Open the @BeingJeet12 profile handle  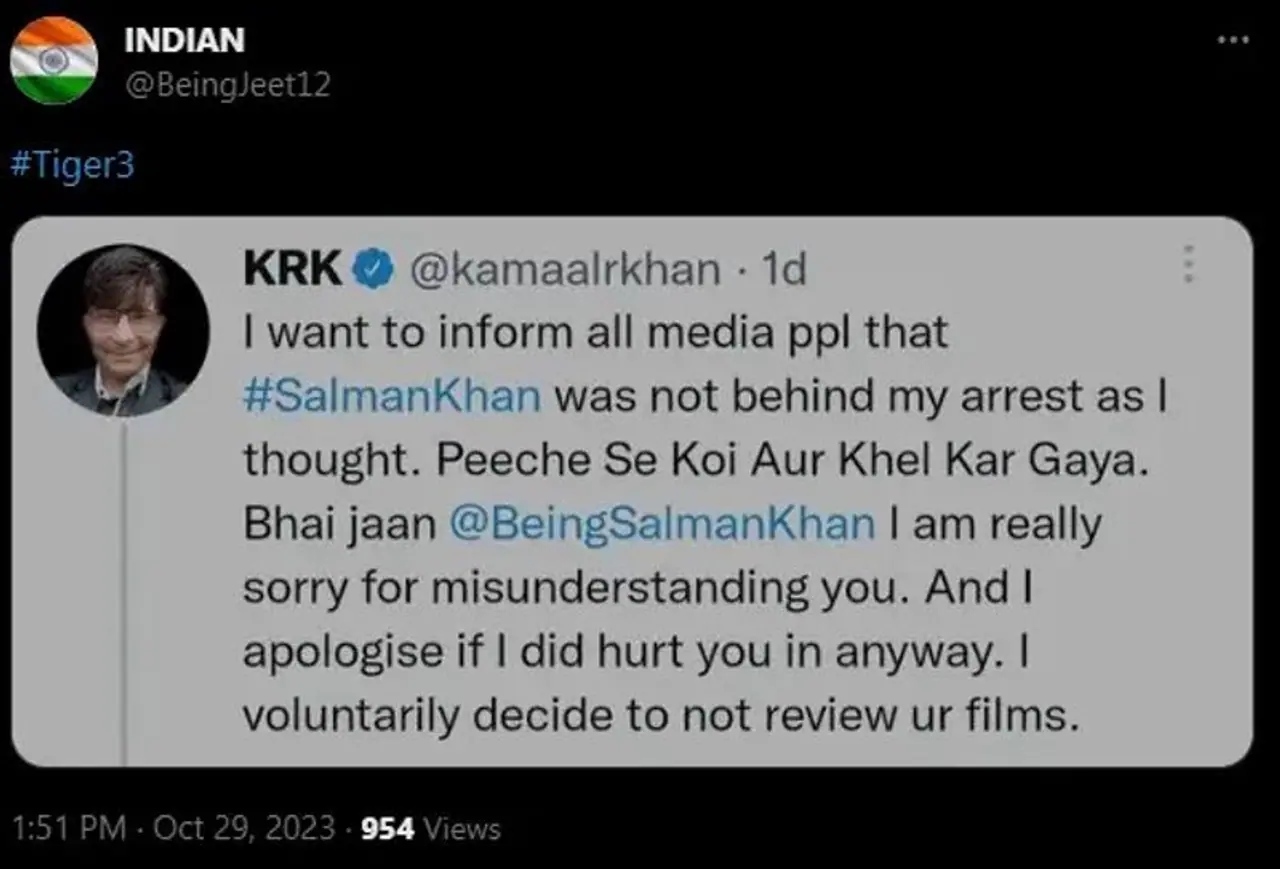[x=225, y=86]
